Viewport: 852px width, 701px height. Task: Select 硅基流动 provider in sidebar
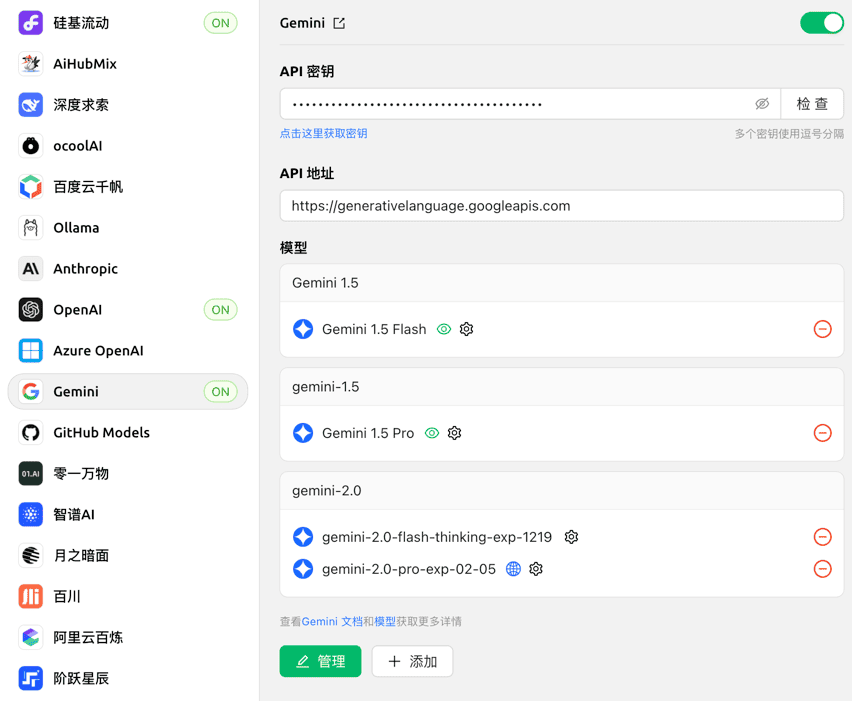point(128,23)
